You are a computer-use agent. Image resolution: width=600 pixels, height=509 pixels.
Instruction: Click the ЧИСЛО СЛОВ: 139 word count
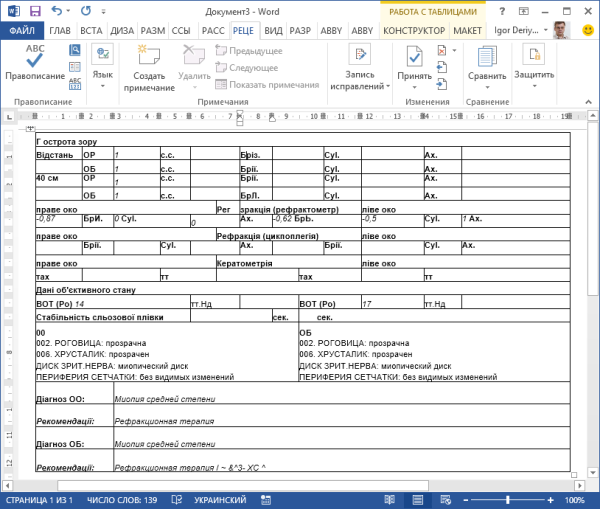pyautogui.click(x=122, y=500)
